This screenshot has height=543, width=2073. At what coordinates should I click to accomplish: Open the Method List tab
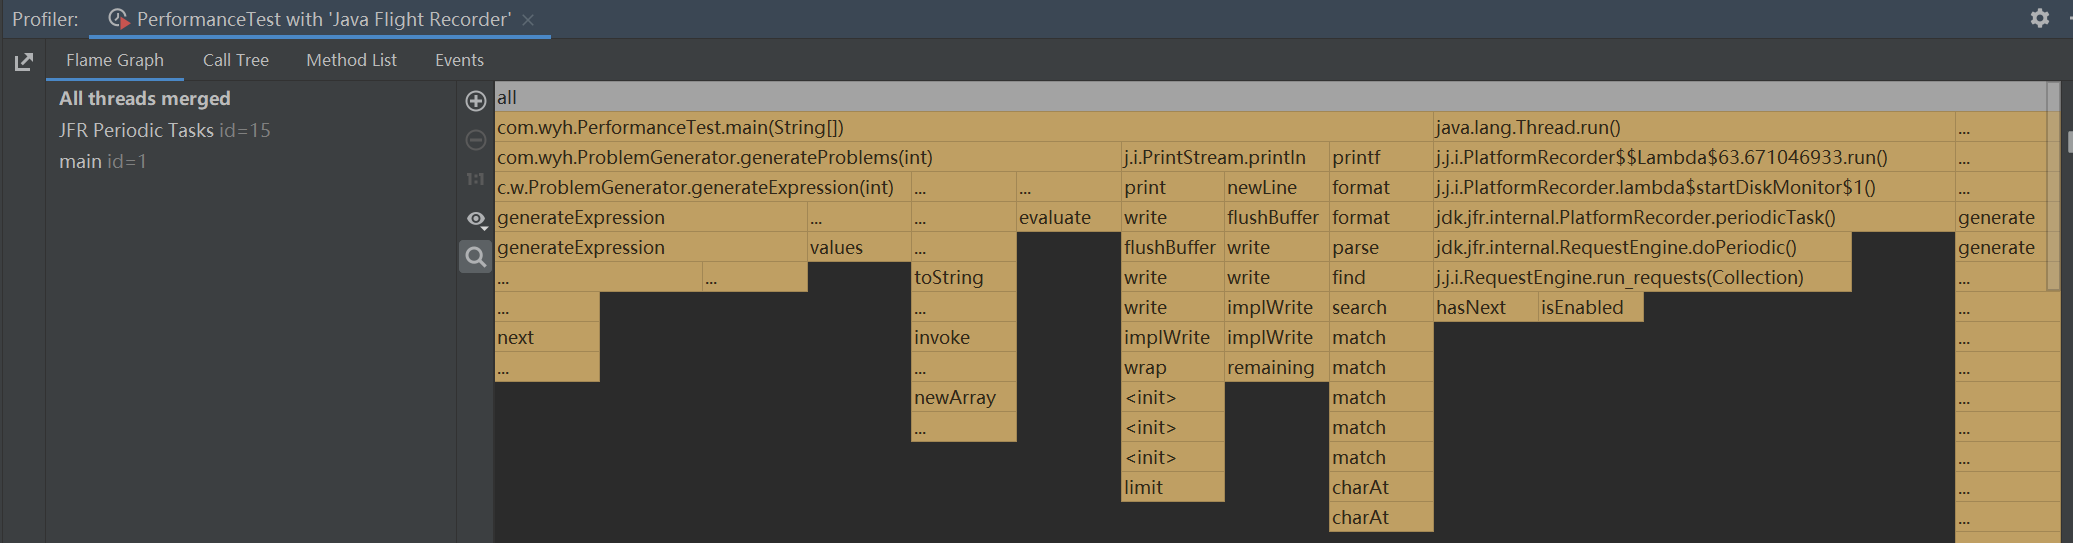coord(351,60)
